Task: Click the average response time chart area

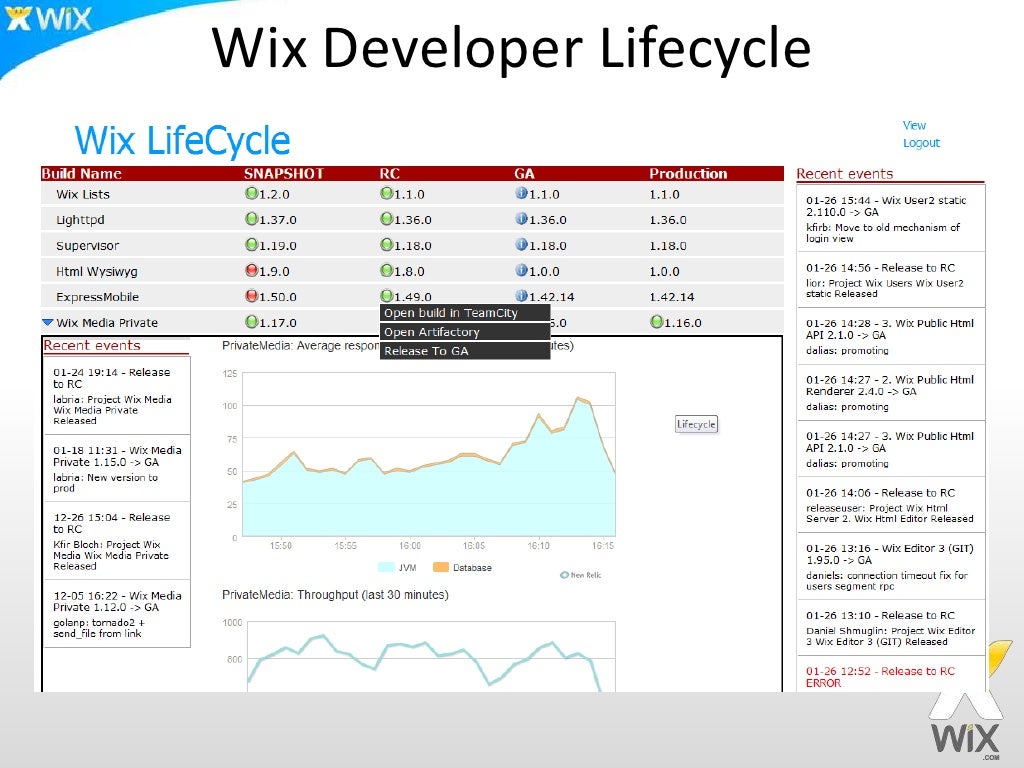Action: [428, 454]
